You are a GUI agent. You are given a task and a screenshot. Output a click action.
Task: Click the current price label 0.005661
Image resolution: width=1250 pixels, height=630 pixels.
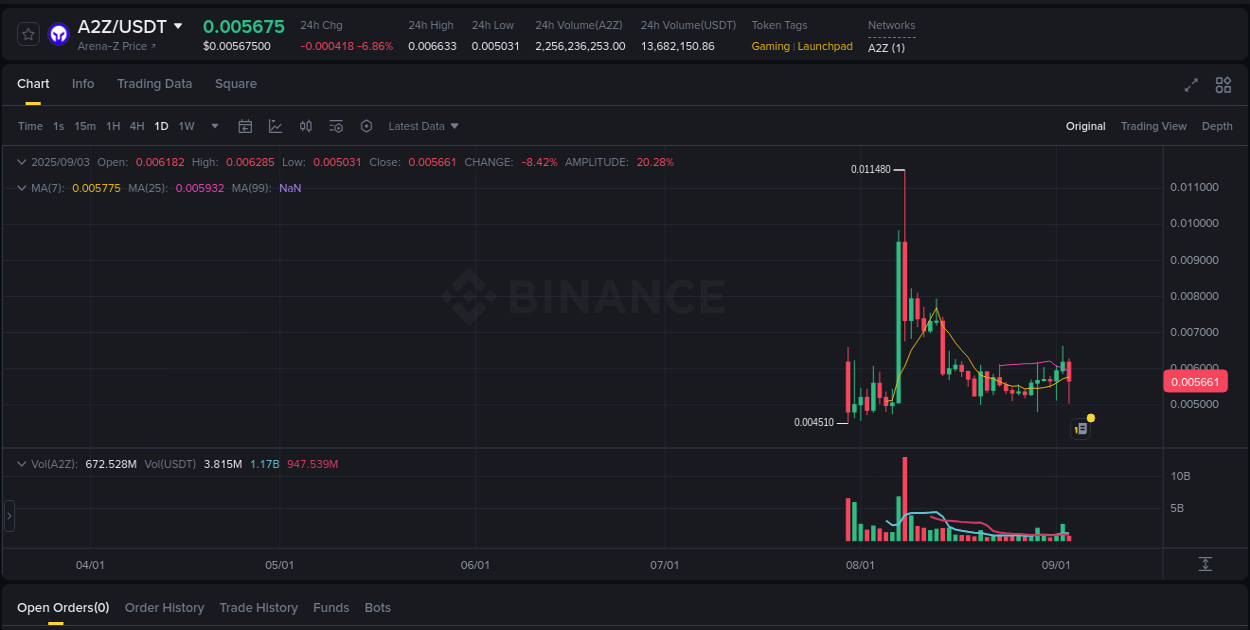tap(1195, 381)
